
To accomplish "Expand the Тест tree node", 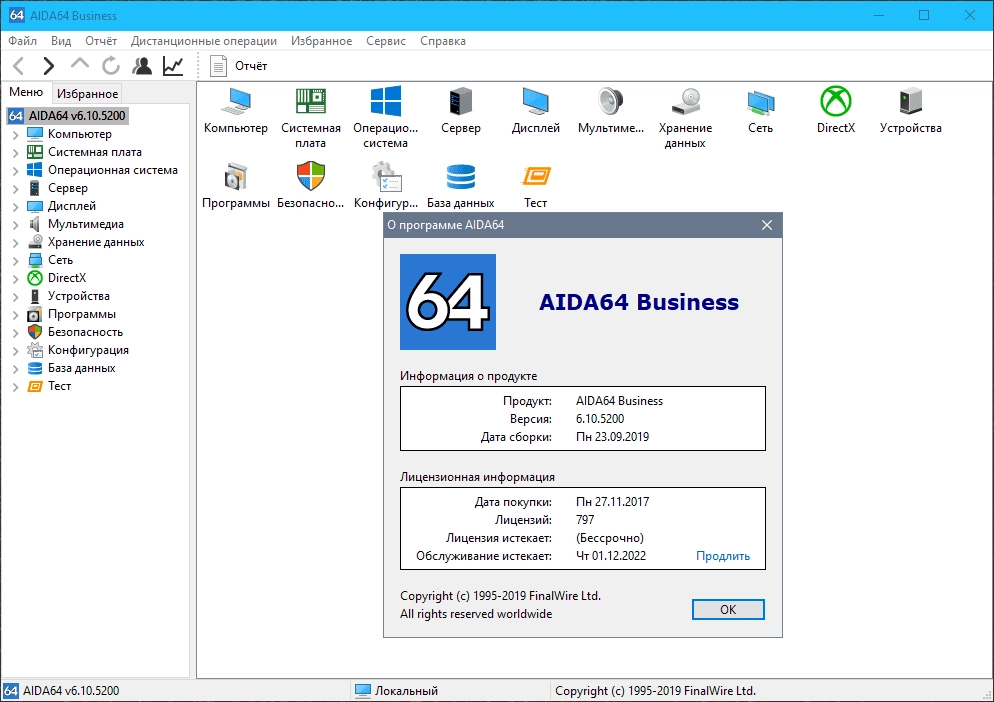I will (x=16, y=386).
